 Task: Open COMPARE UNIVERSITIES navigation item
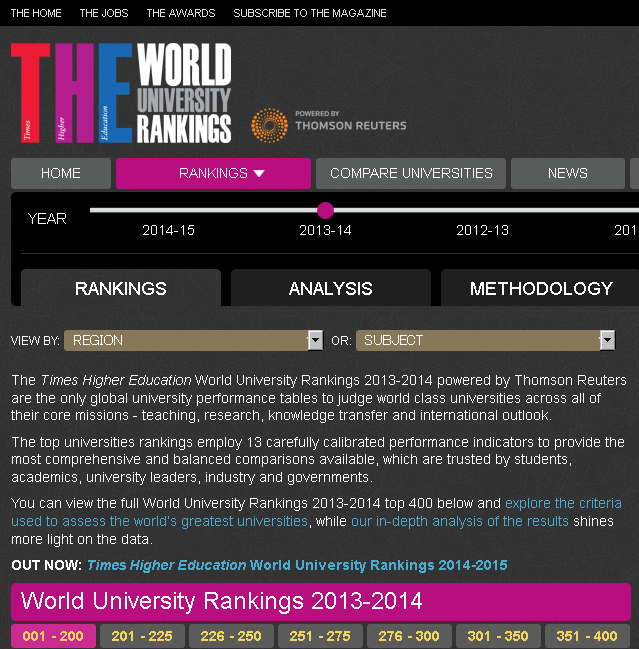pyautogui.click(x=411, y=173)
